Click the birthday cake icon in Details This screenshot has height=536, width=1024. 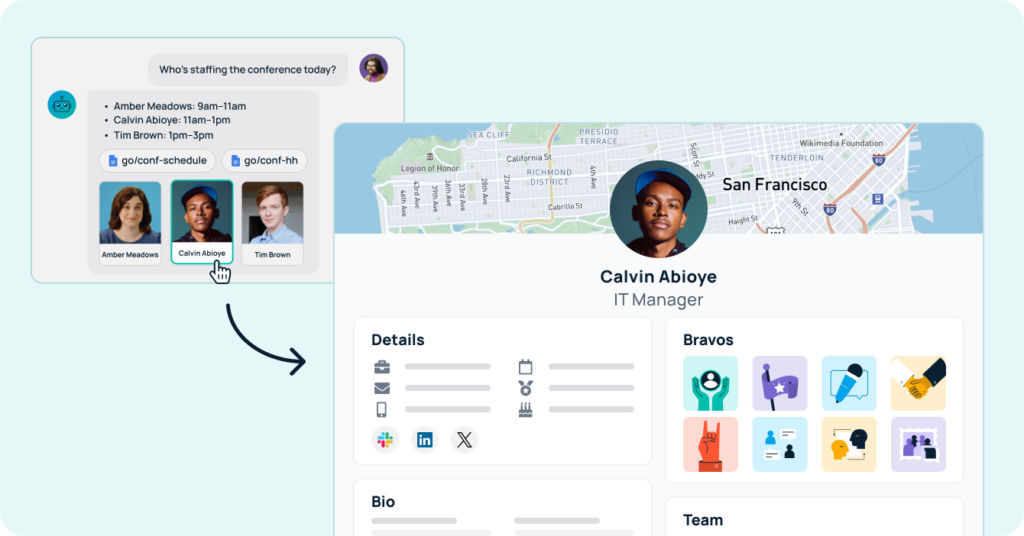point(526,409)
